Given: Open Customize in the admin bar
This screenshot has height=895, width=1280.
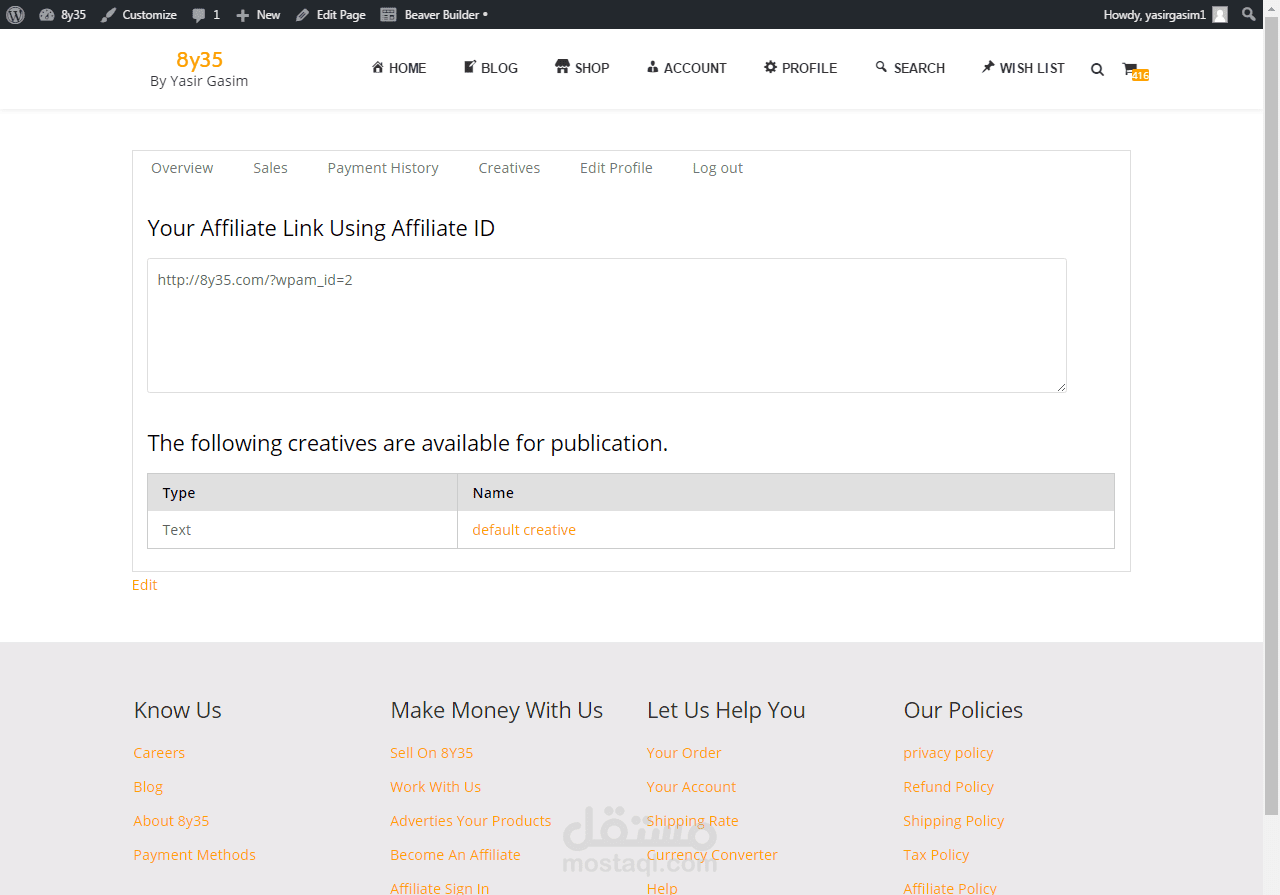Looking at the screenshot, I should 139,14.
